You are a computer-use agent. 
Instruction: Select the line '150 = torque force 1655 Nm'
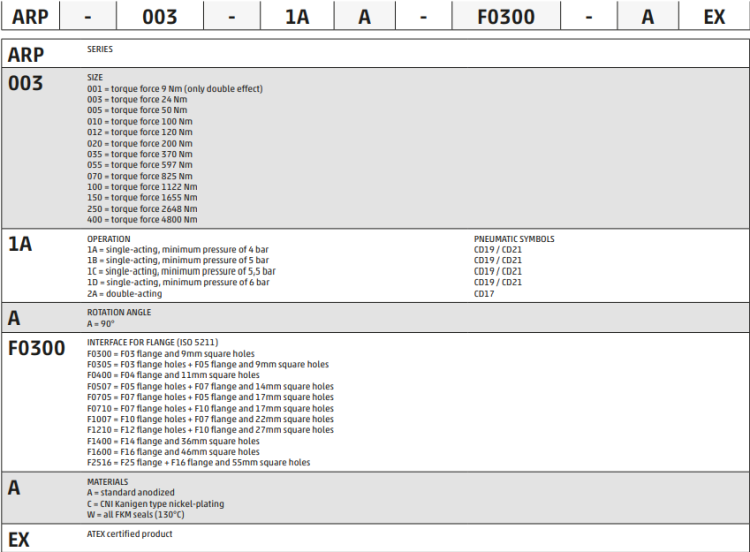142,198
